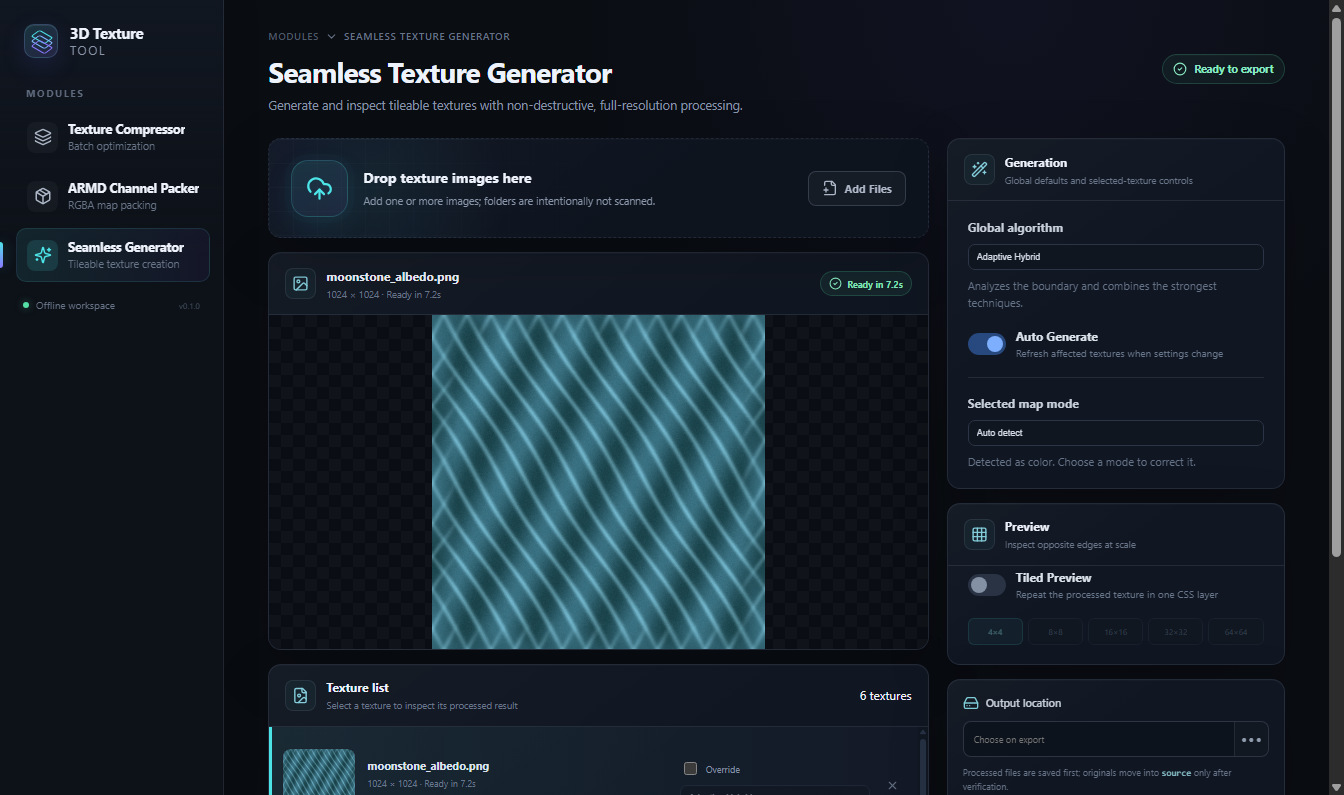This screenshot has width=1344, height=795.
Task: Click the Ready in 7.2s status badge
Action: [866, 284]
